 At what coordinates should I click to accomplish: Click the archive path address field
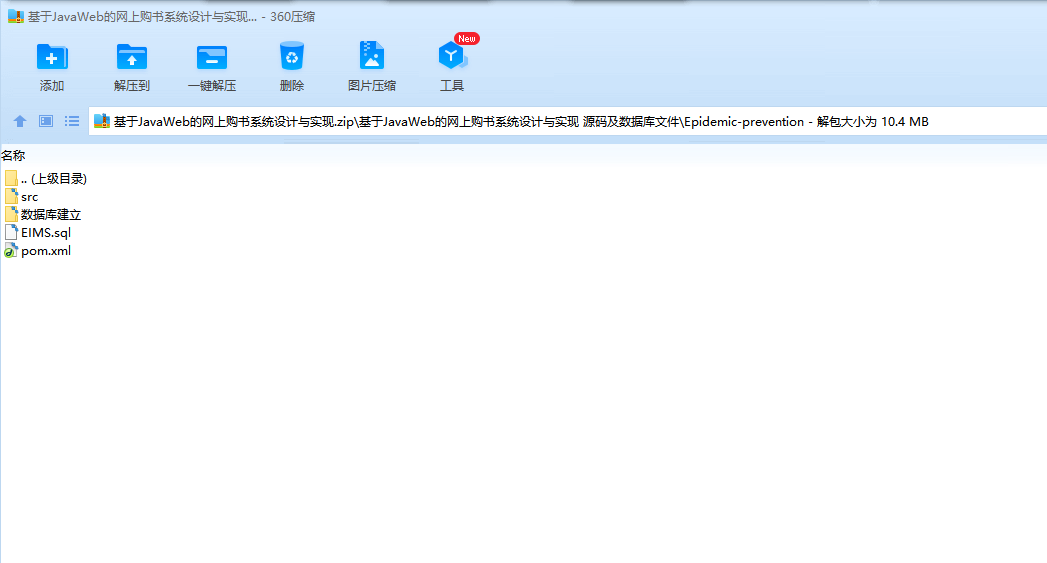coord(568,122)
